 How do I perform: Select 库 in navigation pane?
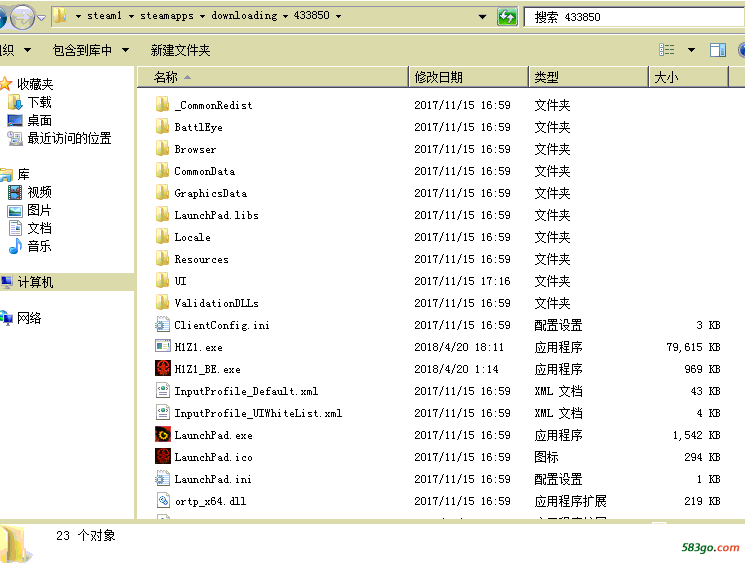(x=23, y=174)
